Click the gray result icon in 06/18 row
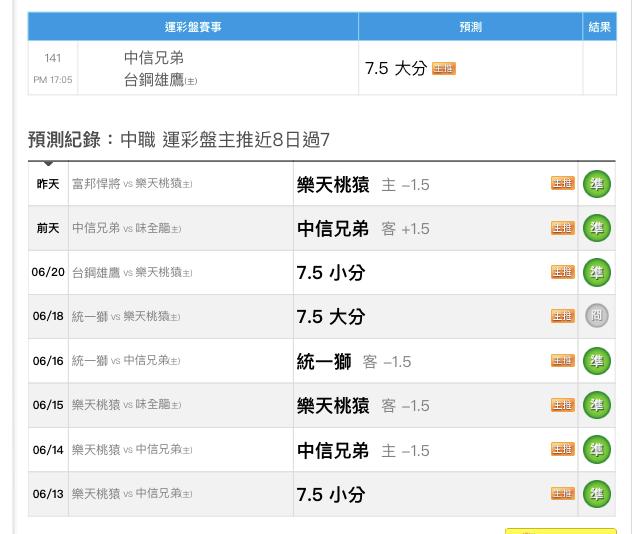This screenshot has width=640, height=534. coord(596,316)
